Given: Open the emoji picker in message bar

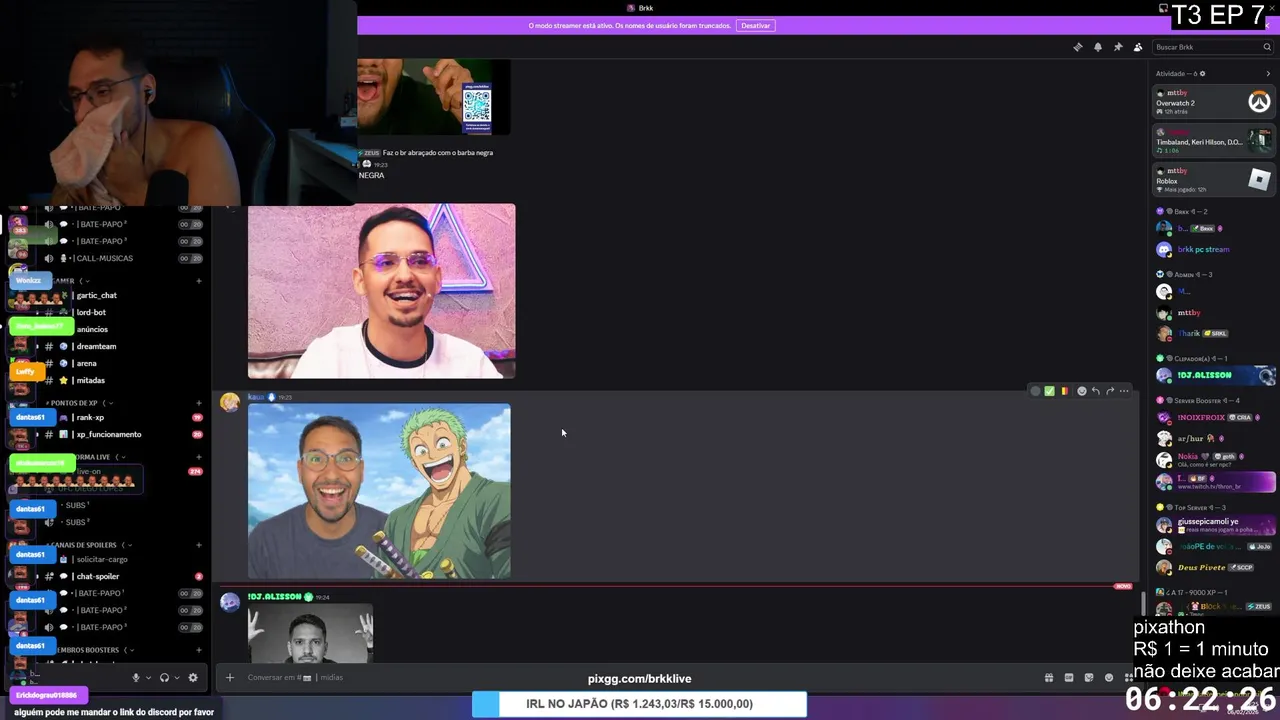Looking at the screenshot, I should point(1109,677).
